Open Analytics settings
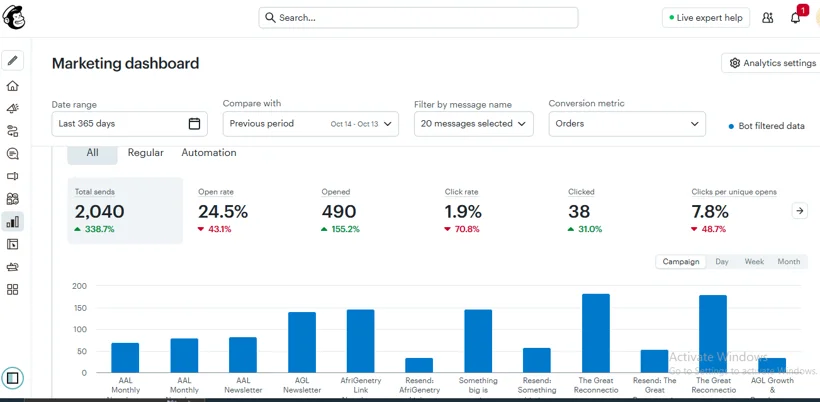Image resolution: width=820 pixels, height=402 pixels. (x=771, y=63)
